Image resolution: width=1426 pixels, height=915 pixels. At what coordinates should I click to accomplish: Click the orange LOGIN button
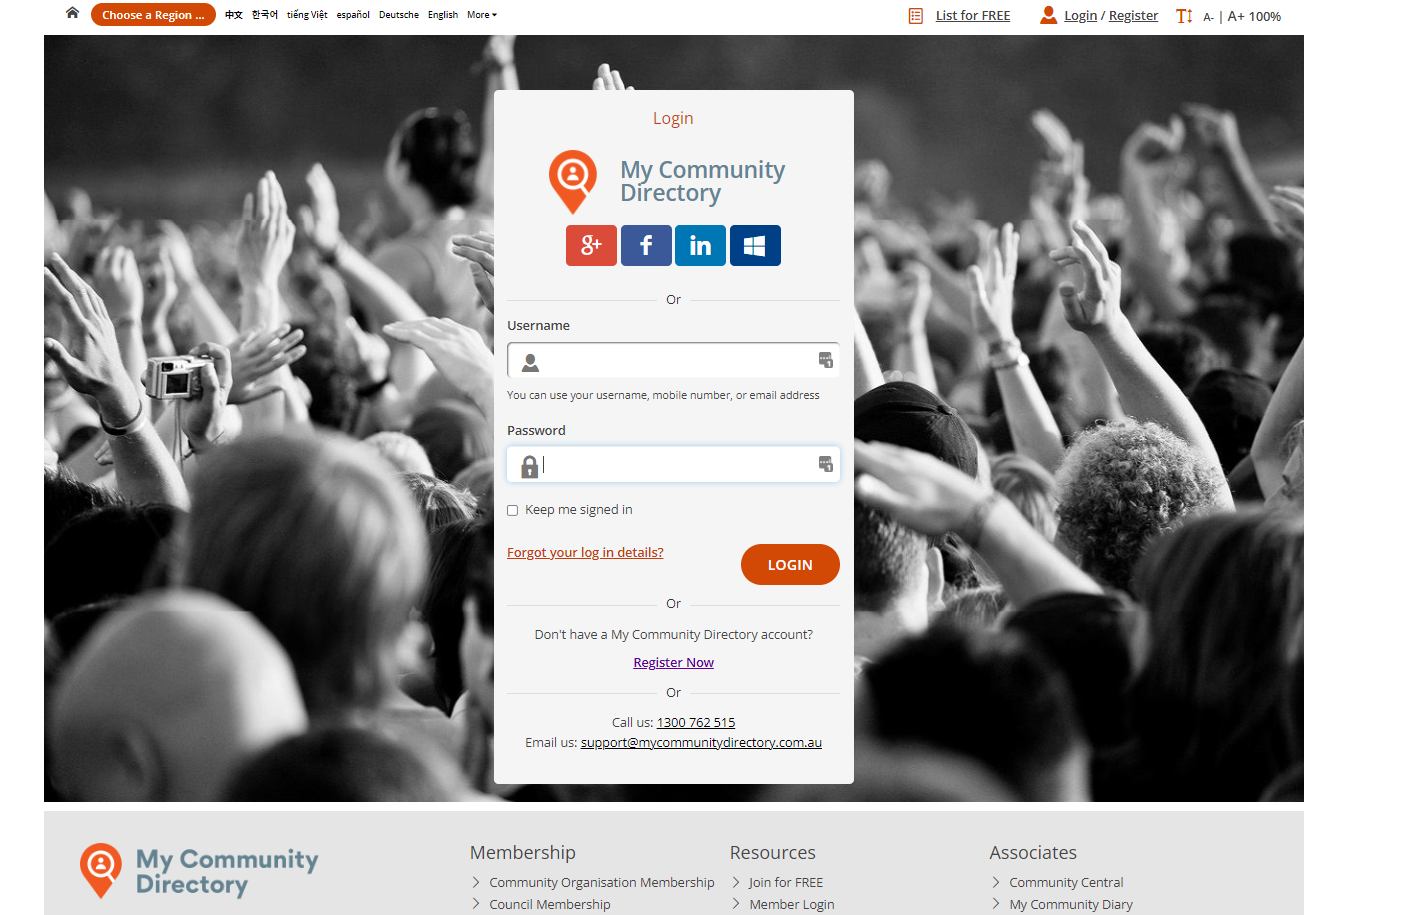click(790, 565)
